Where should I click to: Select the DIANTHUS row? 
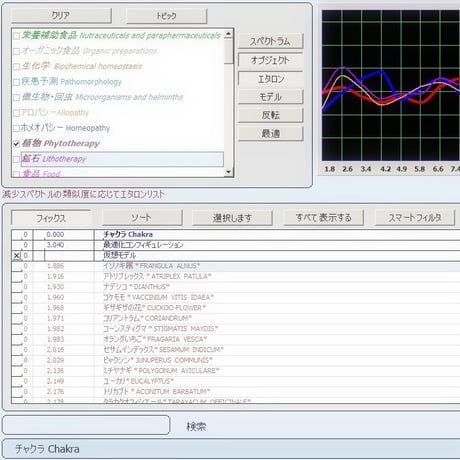(x=235, y=287)
